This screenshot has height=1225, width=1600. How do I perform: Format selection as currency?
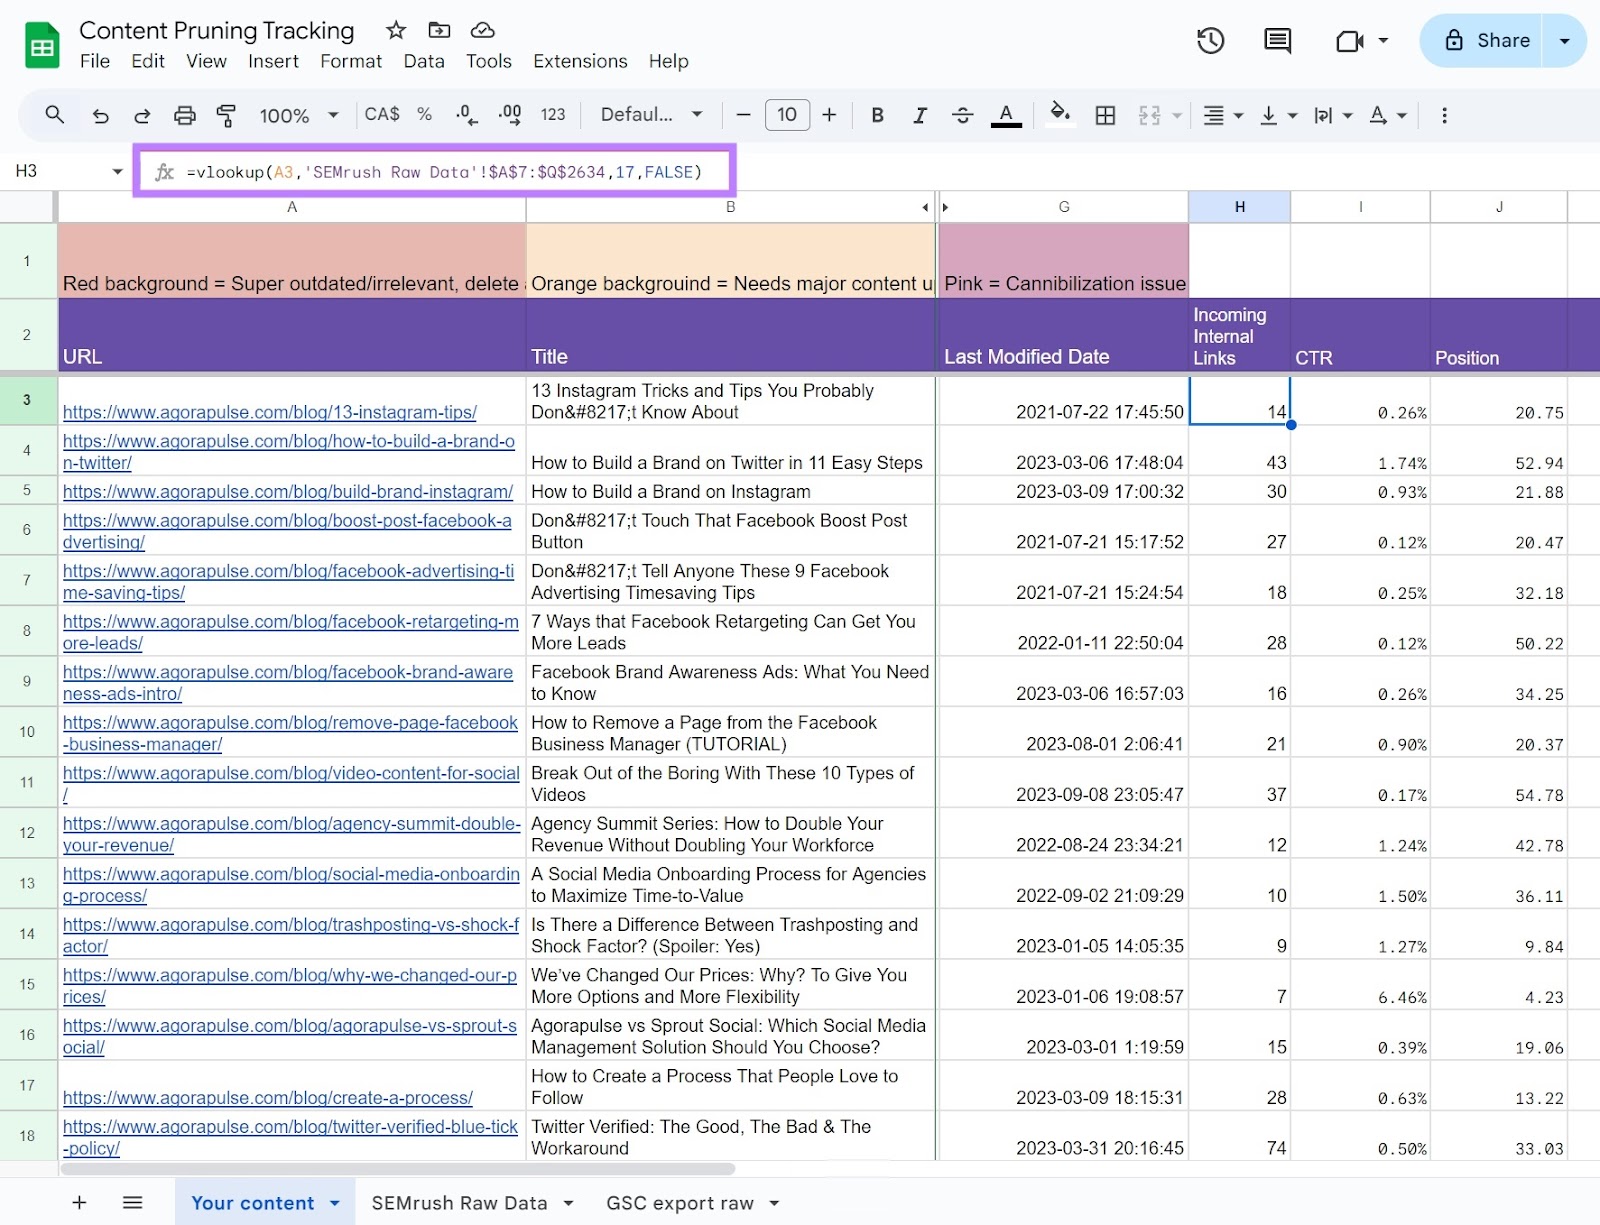pyautogui.click(x=381, y=115)
